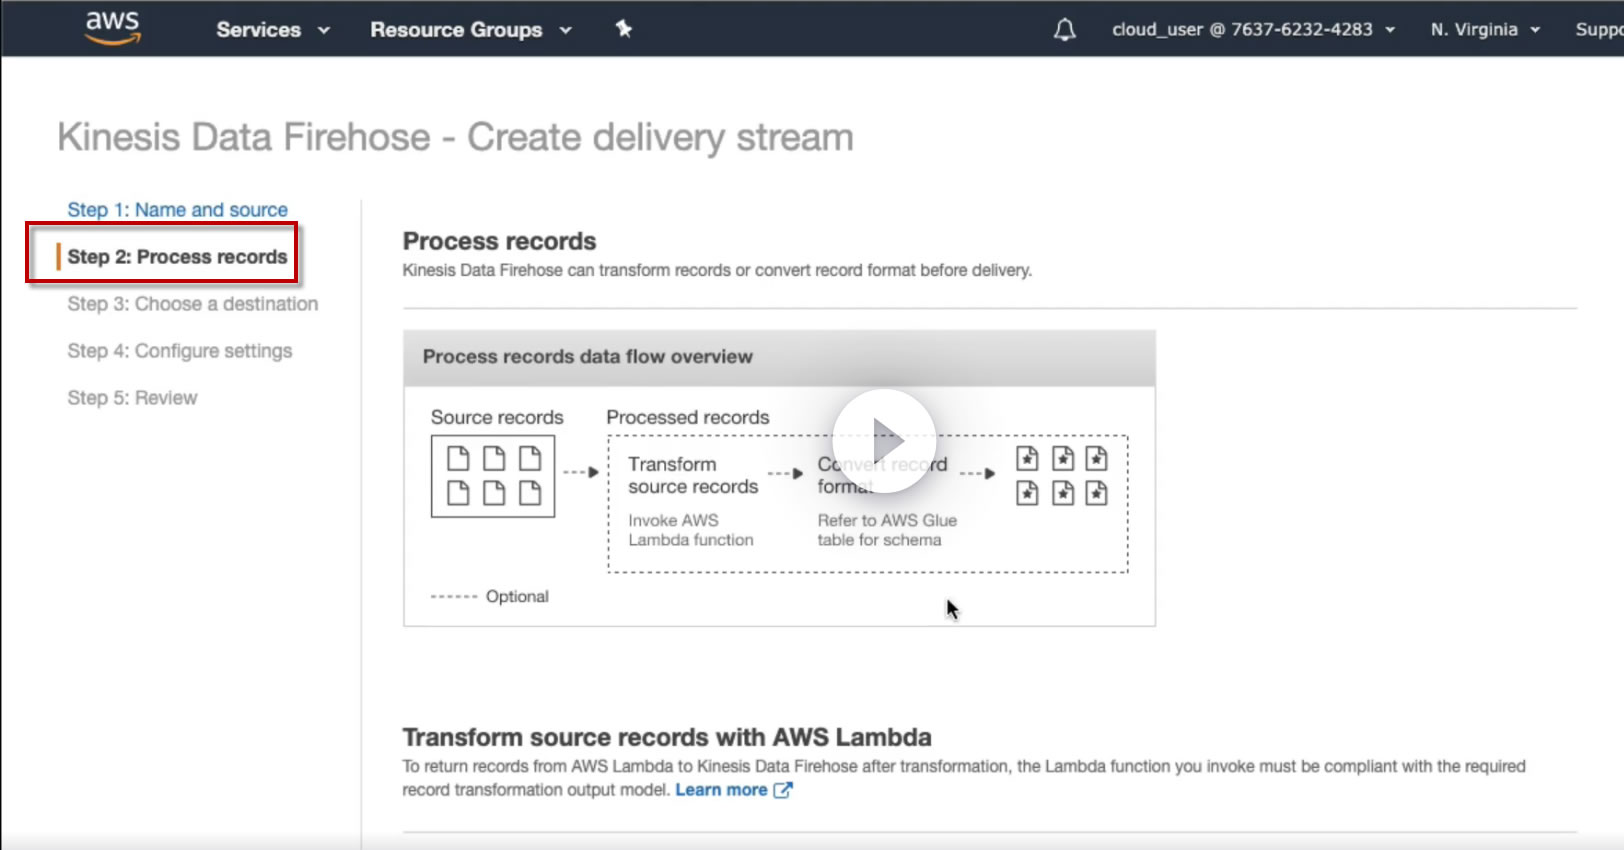This screenshot has width=1624, height=850.
Task: Click the processed records starred documents icon
Action: pos(1062,476)
